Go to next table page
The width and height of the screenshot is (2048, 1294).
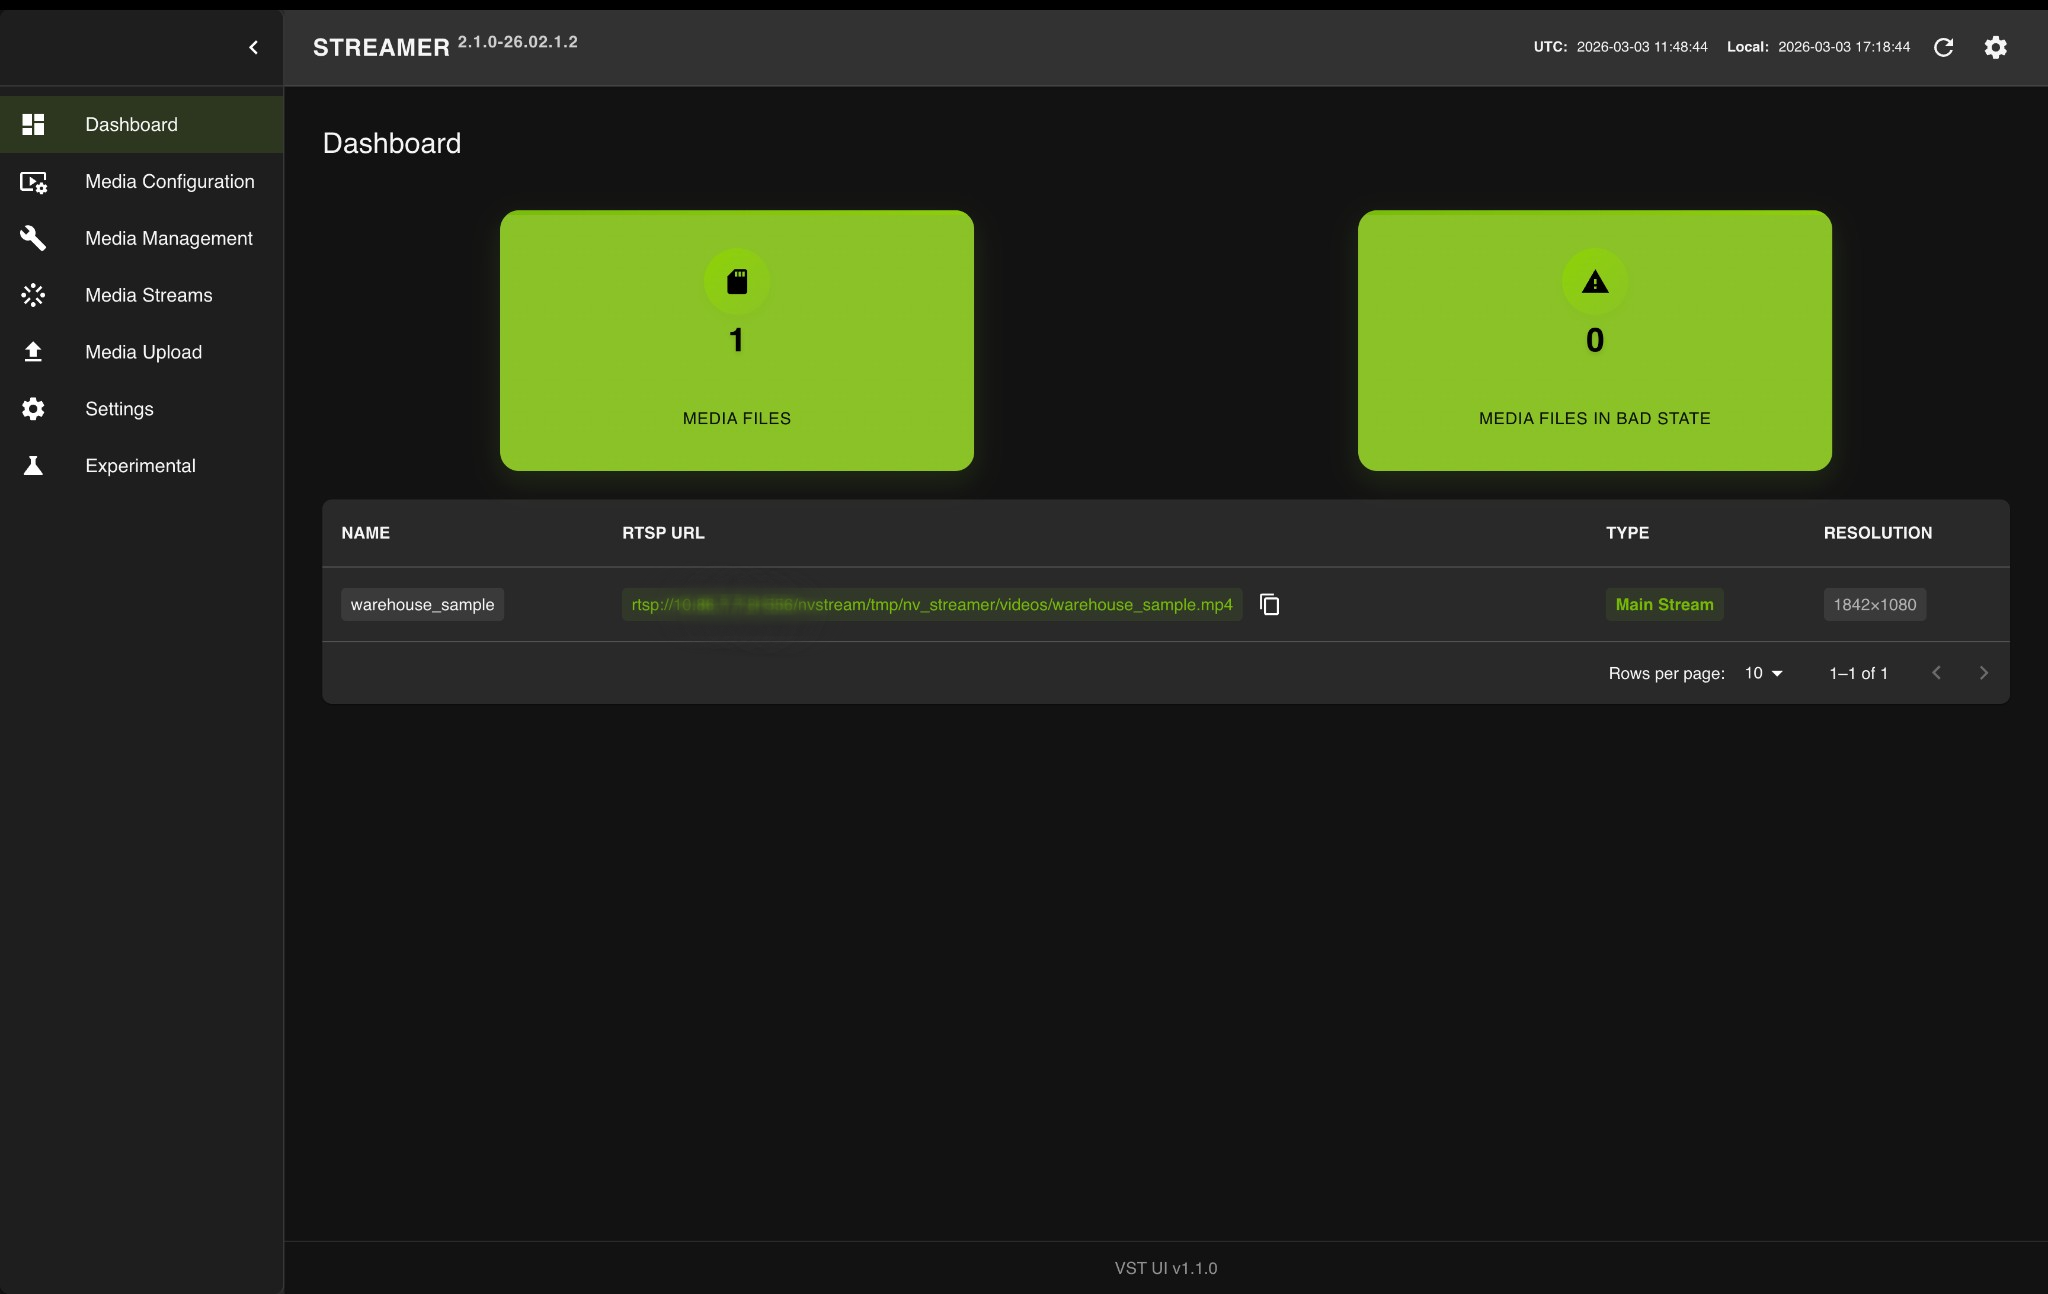[x=1983, y=673]
